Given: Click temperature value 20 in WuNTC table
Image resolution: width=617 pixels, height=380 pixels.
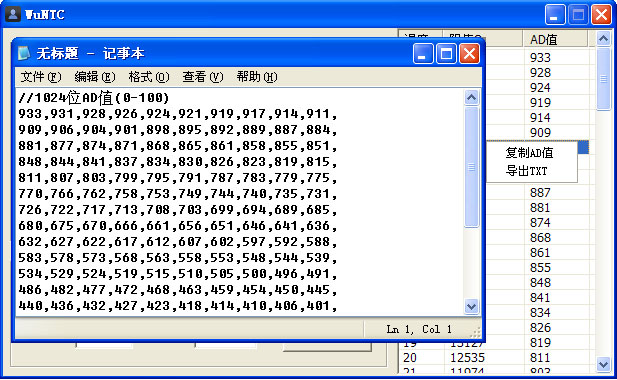Looking at the screenshot, I should click(x=410, y=358).
